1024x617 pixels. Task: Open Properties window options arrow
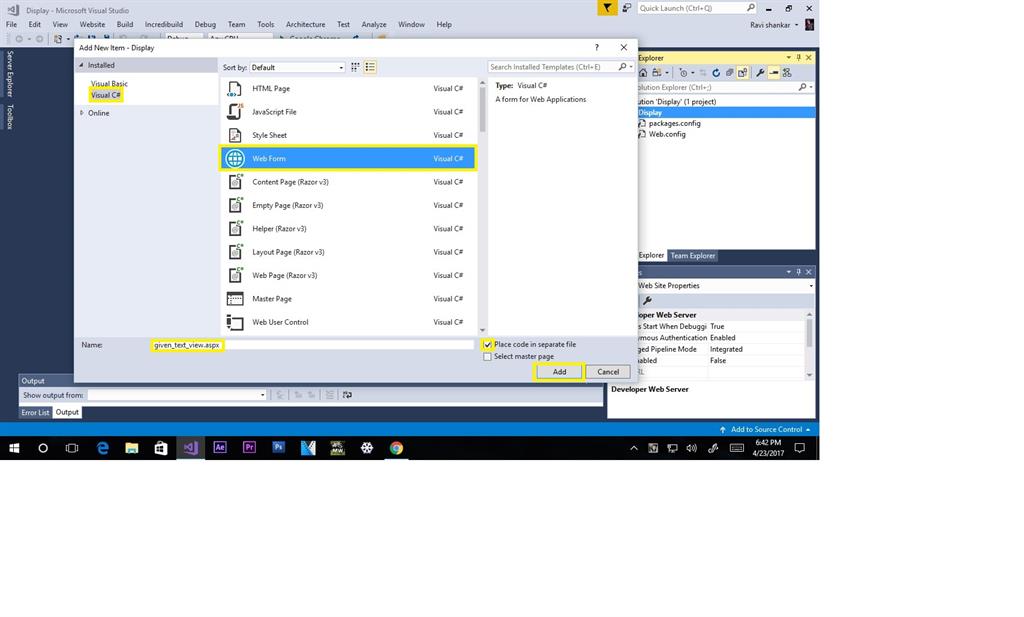[789, 272]
